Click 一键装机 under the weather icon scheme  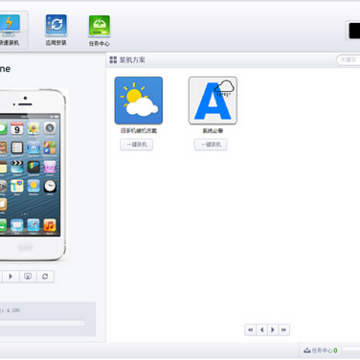(136, 145)
